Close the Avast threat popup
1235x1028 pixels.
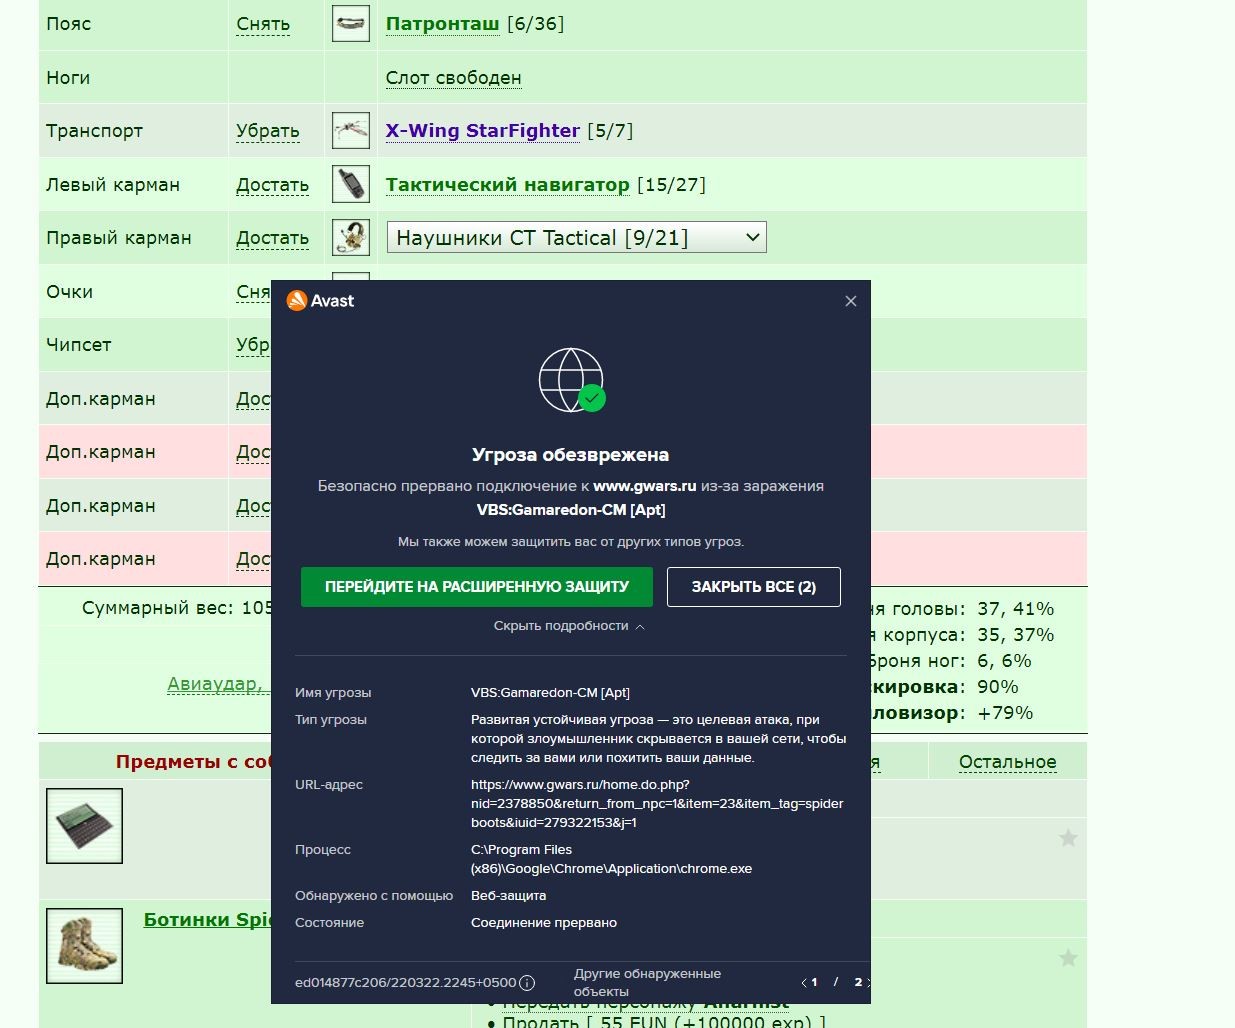(x=851, y=301)
